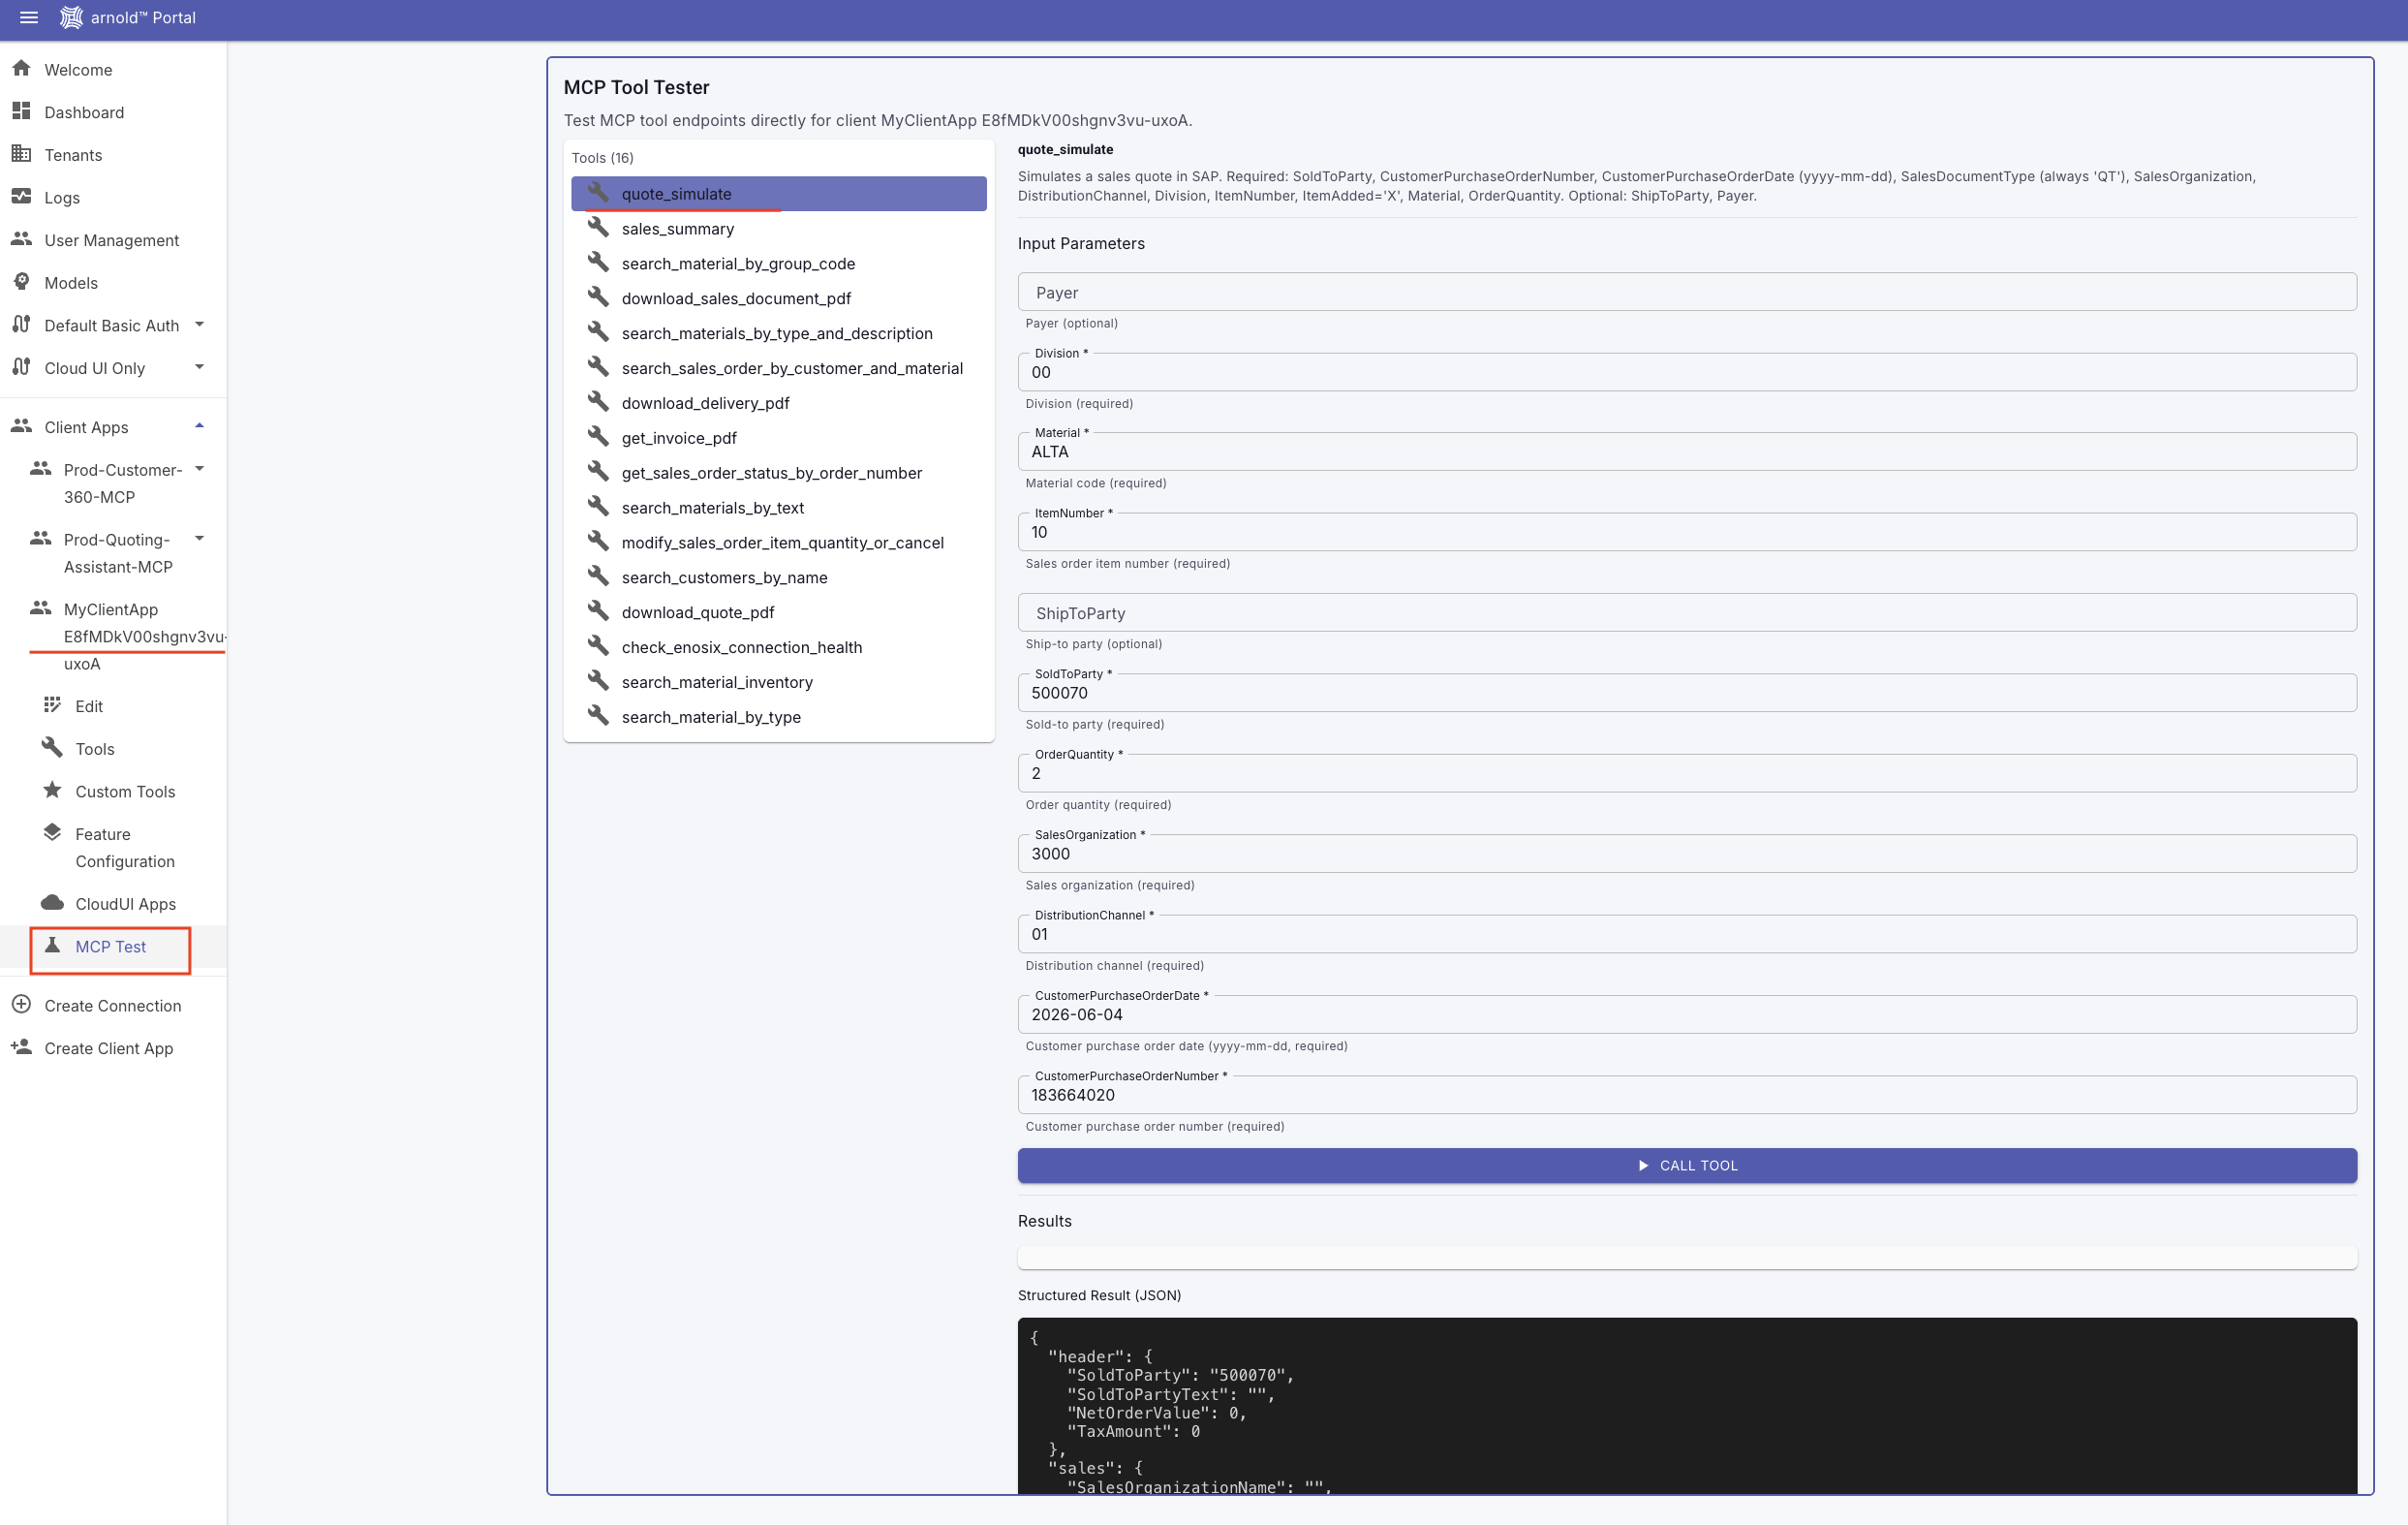This screenshot has width=2408, height=1525.
Task: Click the Payer input field
Action: coord(1687,292)
